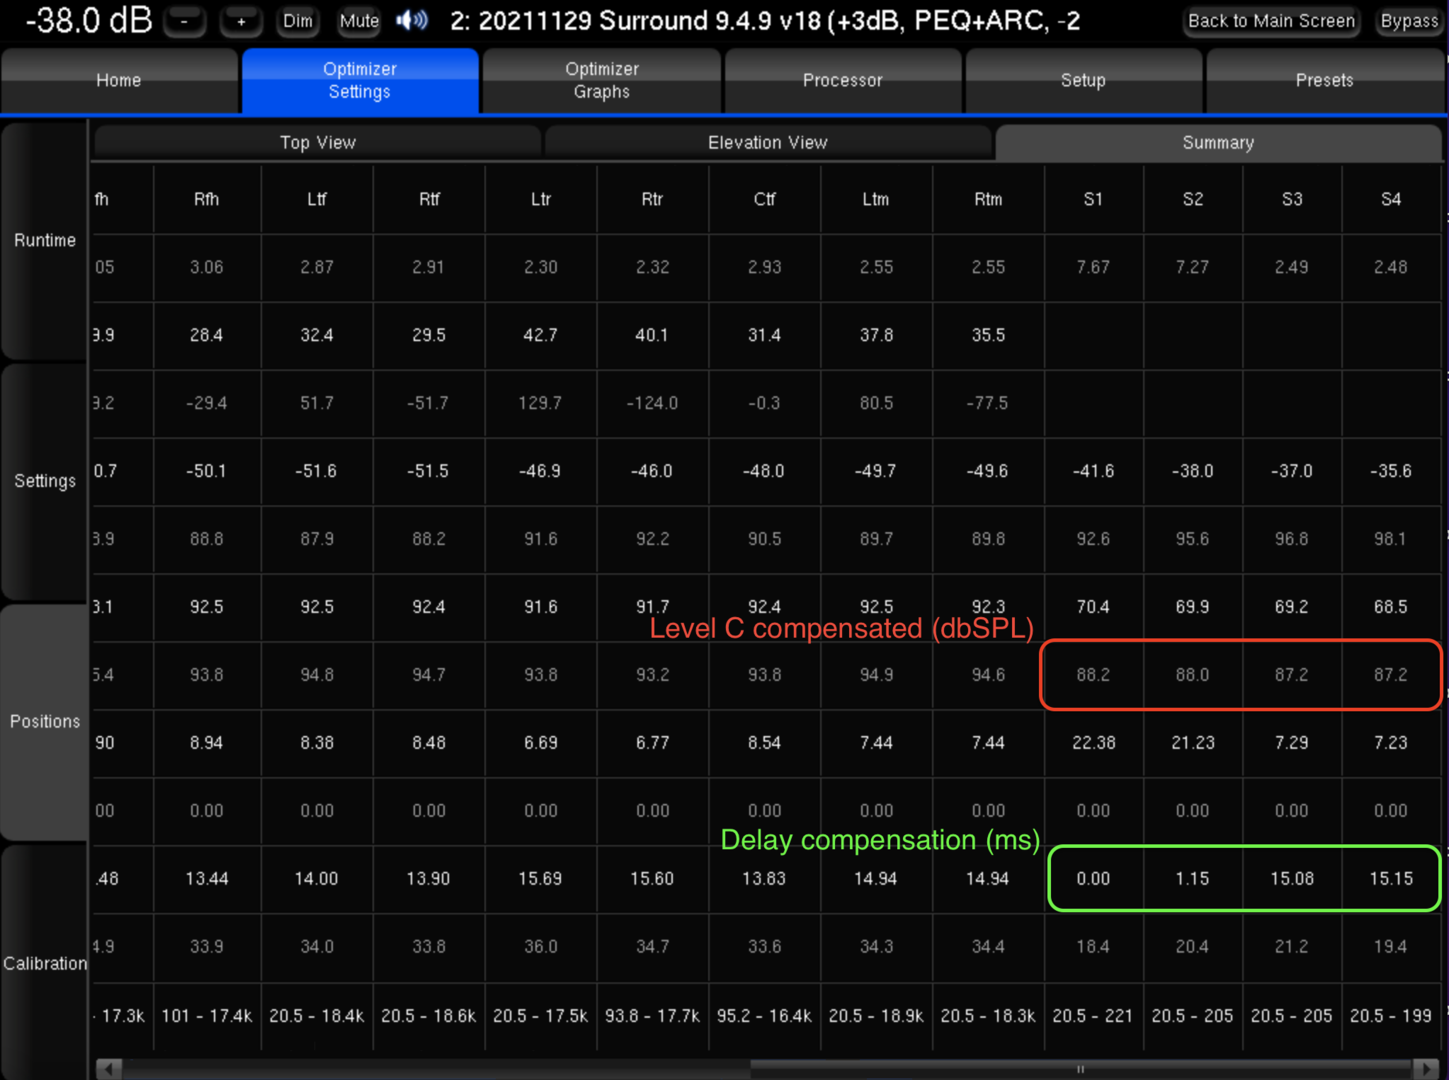Image resolution: width=1449 pixels, height=1080 pixels.
Task: Click the 22.38 cell under S1
Action: (1093, 743)
